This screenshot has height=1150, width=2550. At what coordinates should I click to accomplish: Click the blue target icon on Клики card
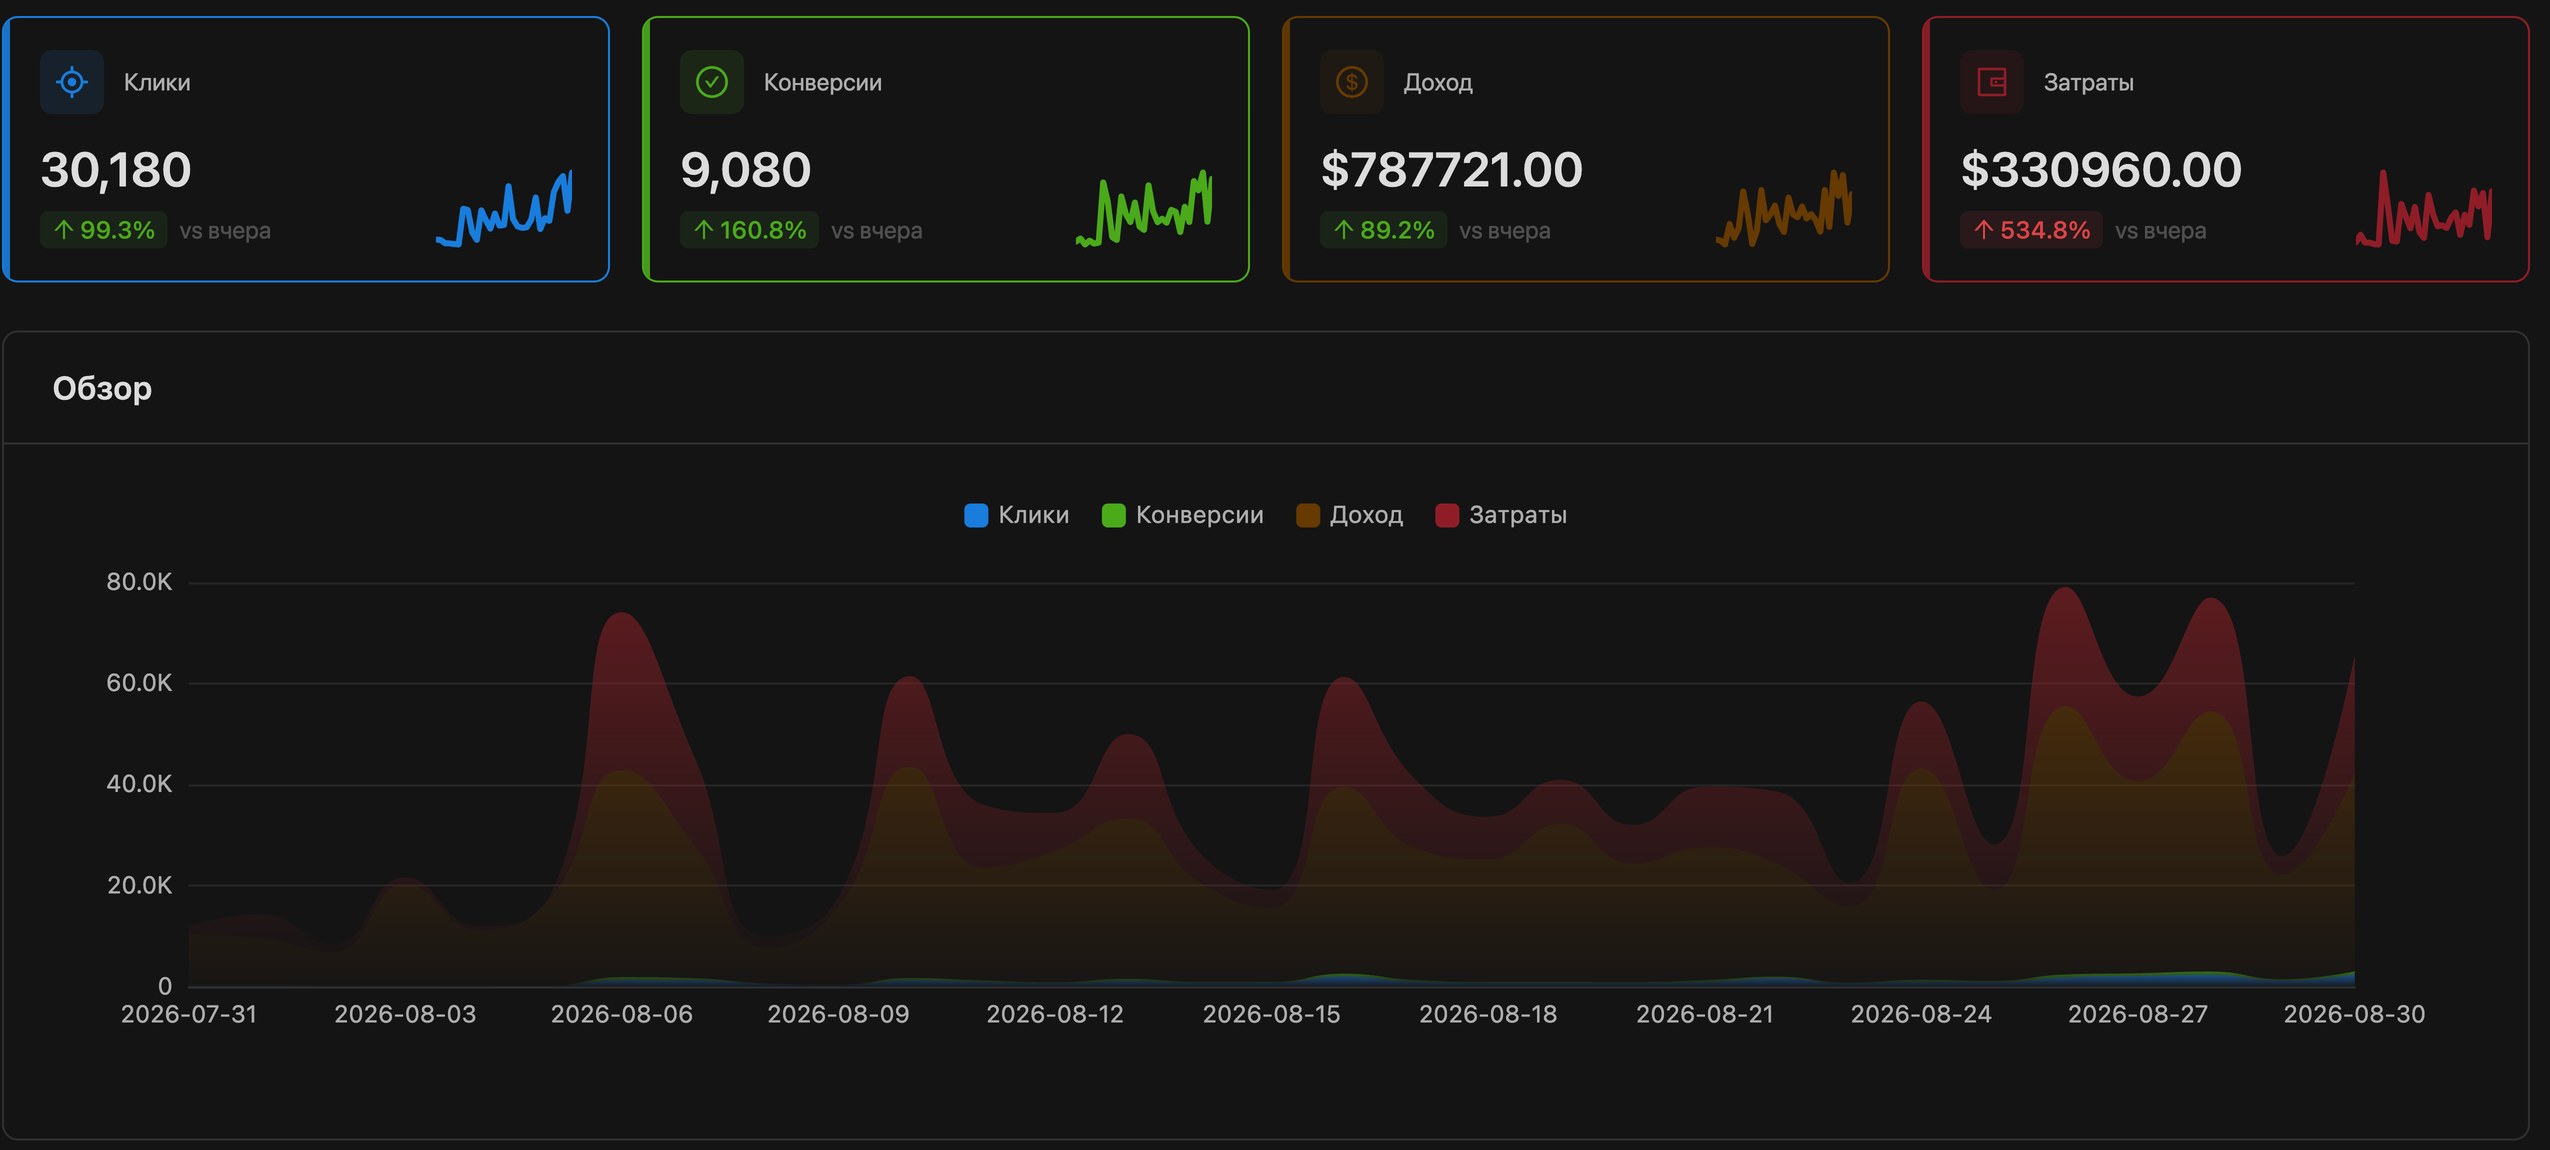tap(72, 82)
